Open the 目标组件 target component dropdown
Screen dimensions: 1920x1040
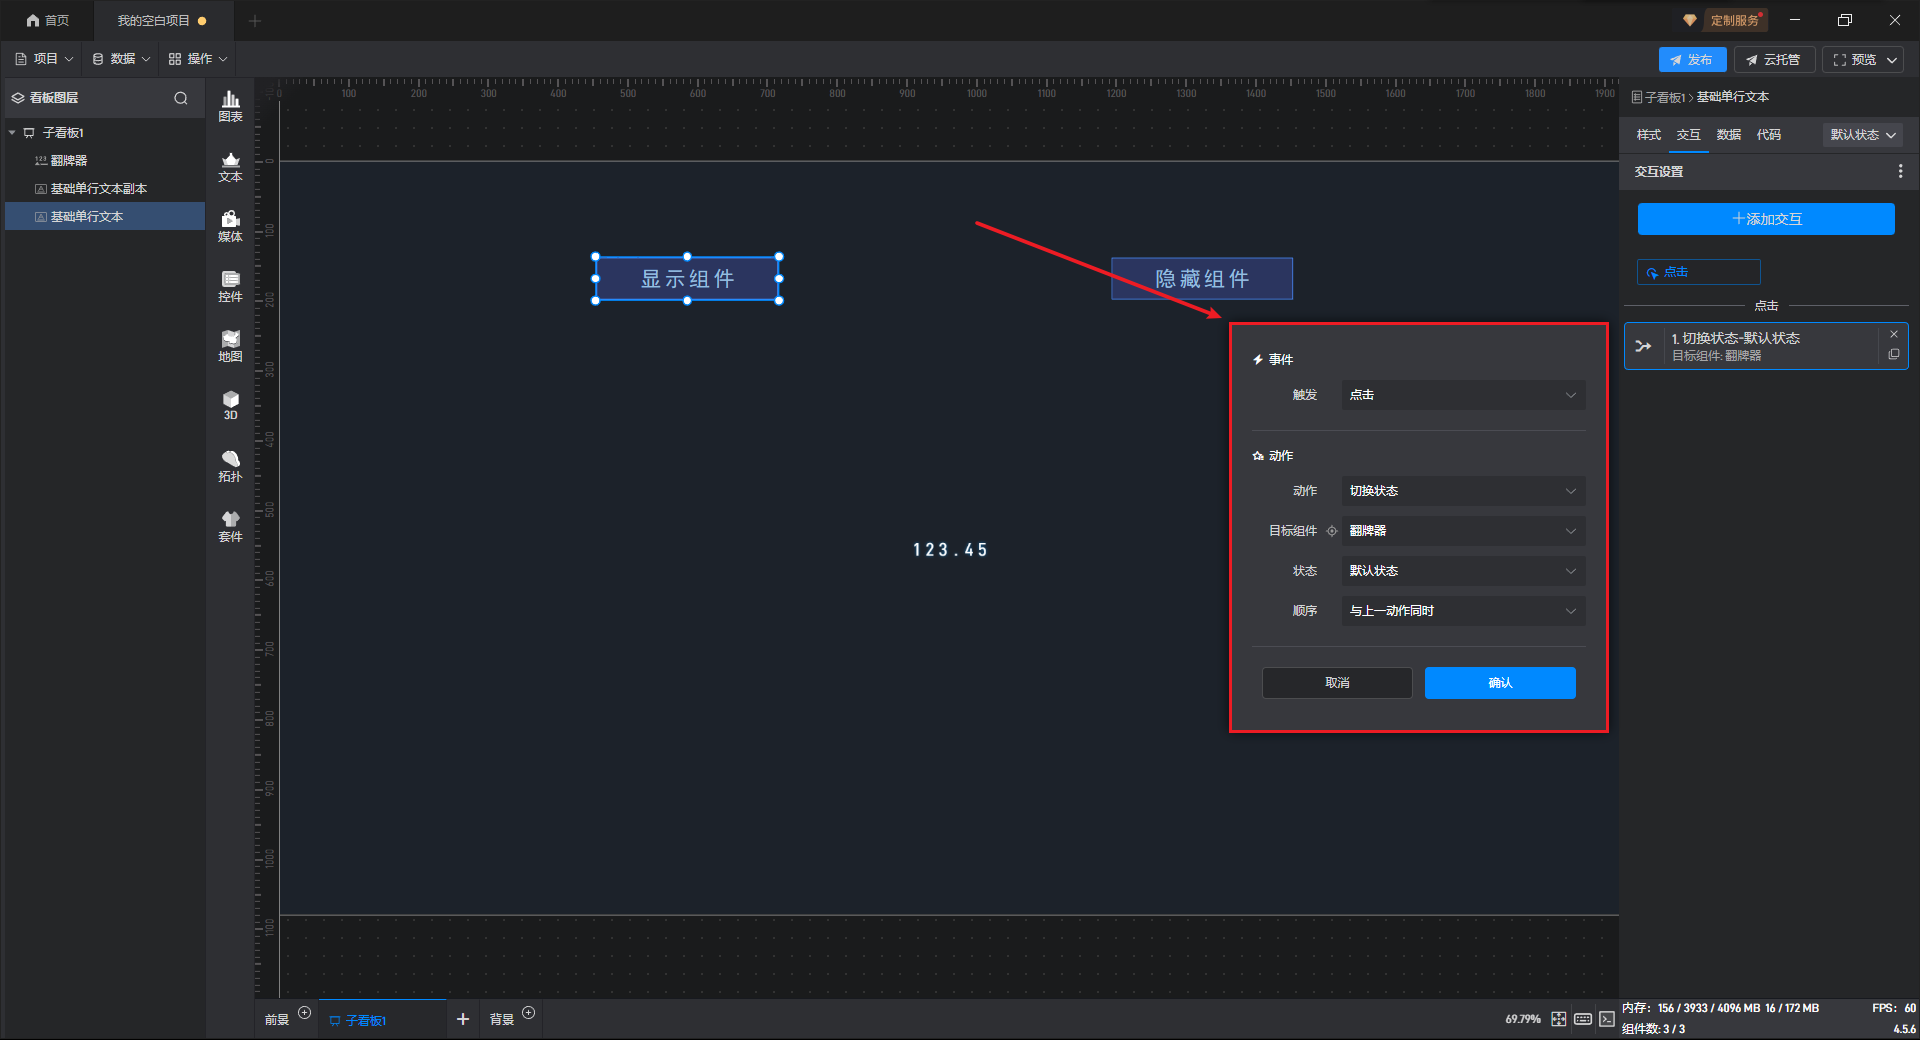(1462, 531)
